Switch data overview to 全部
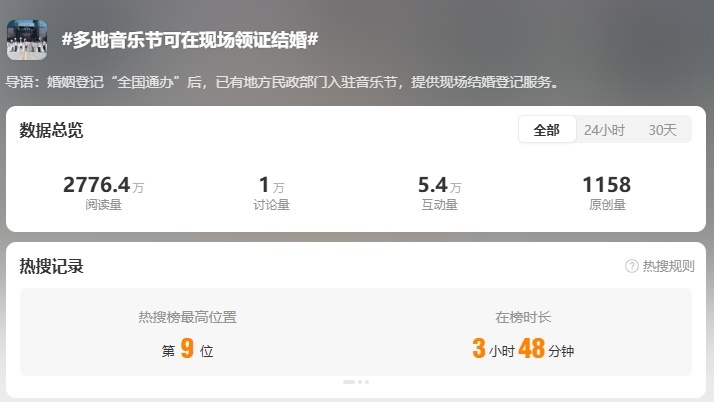 pyautogui.click(x=547, y=130)
